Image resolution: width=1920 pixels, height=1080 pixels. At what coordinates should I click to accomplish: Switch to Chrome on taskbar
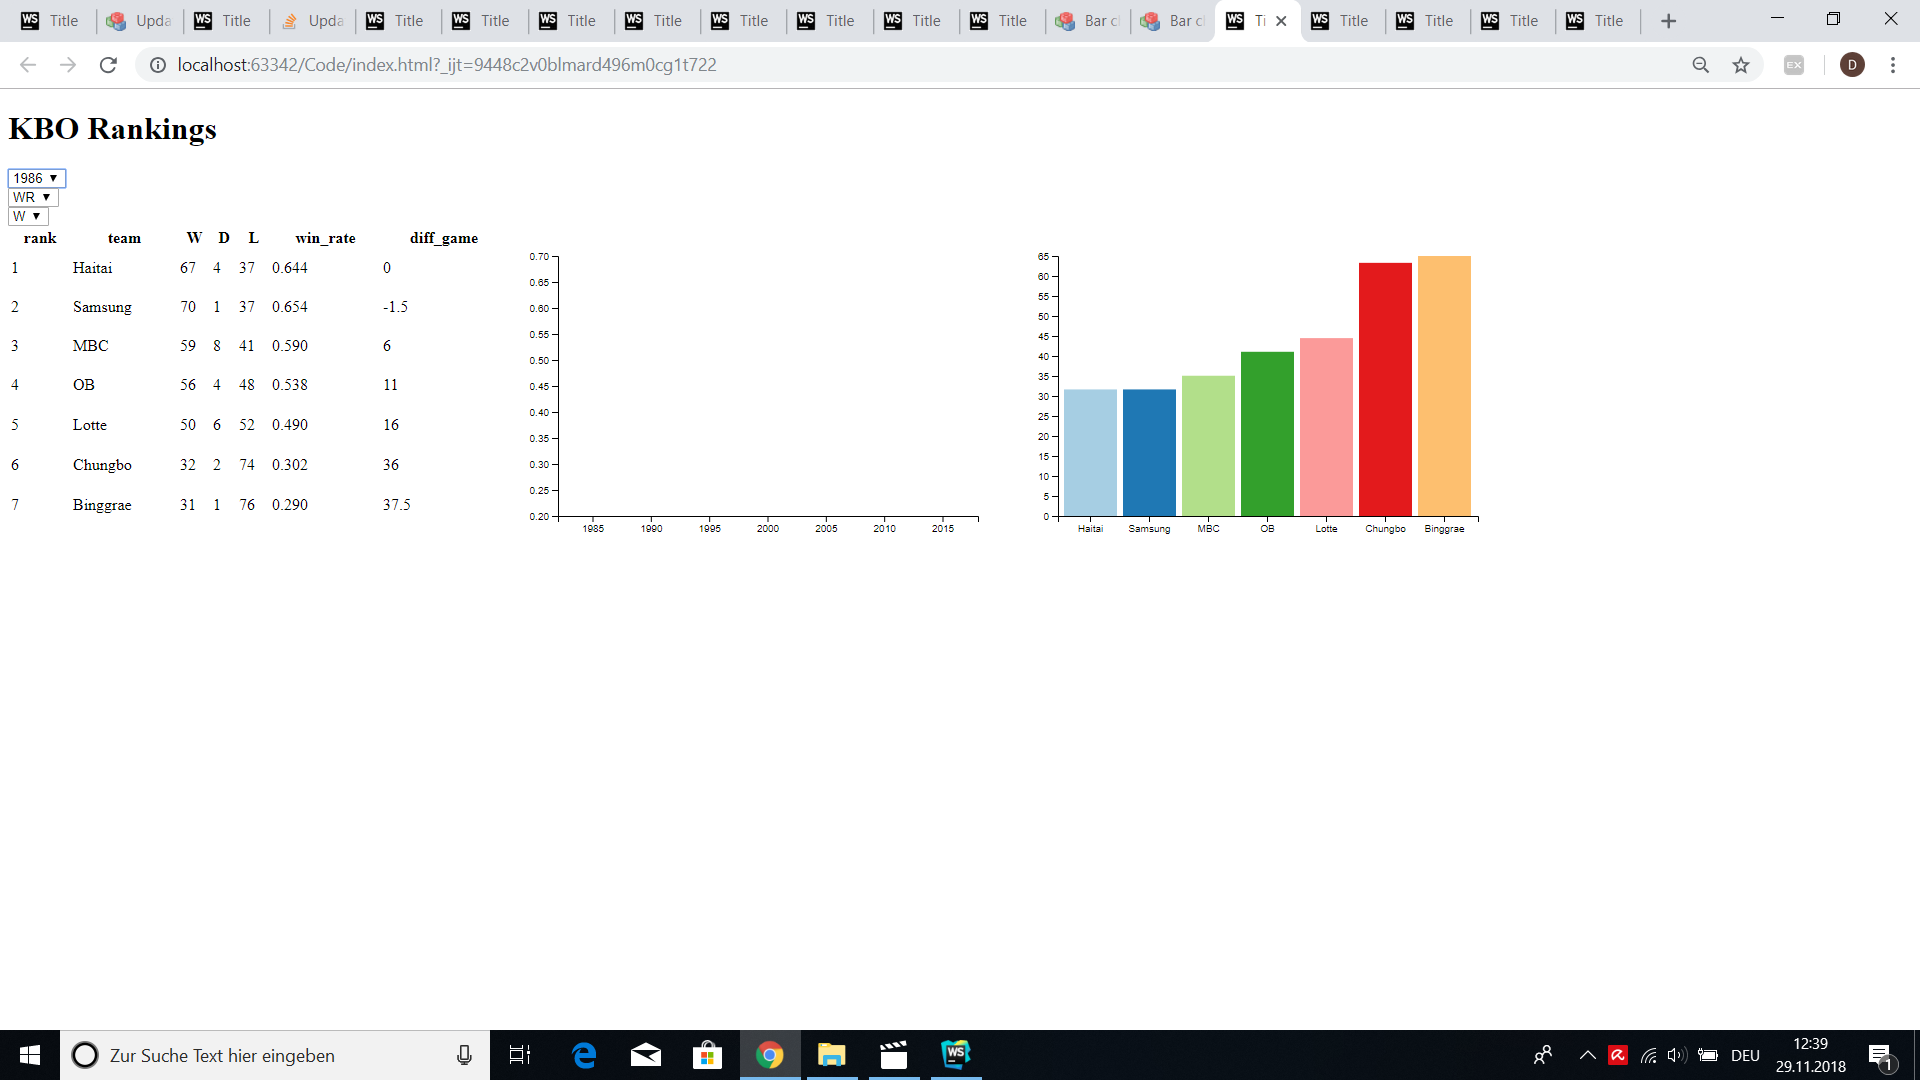pyautogui.click(x=770, y=1055)
